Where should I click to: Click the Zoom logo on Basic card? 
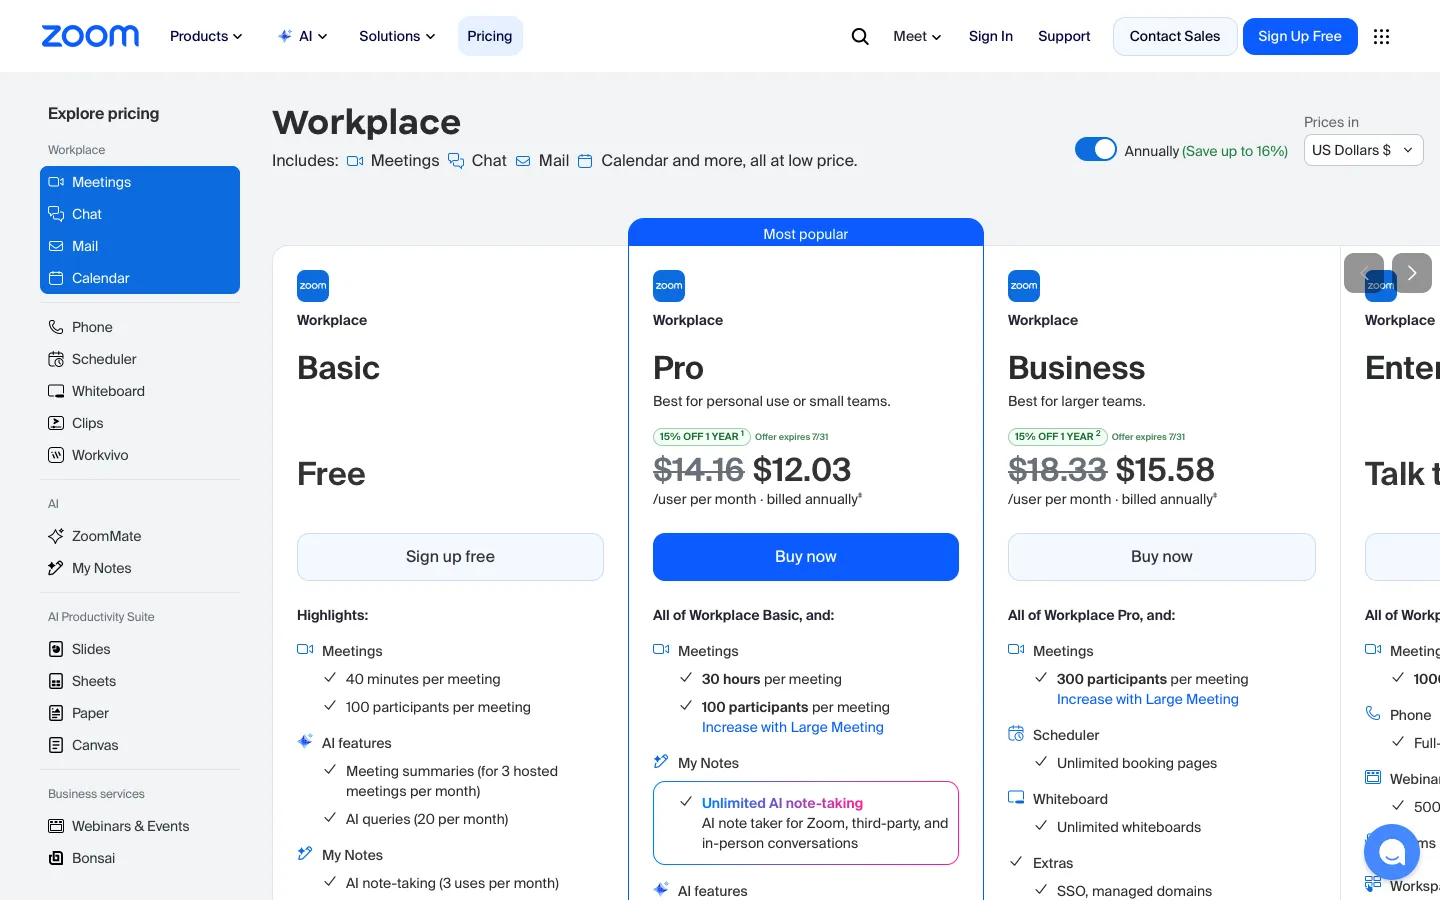313,286
